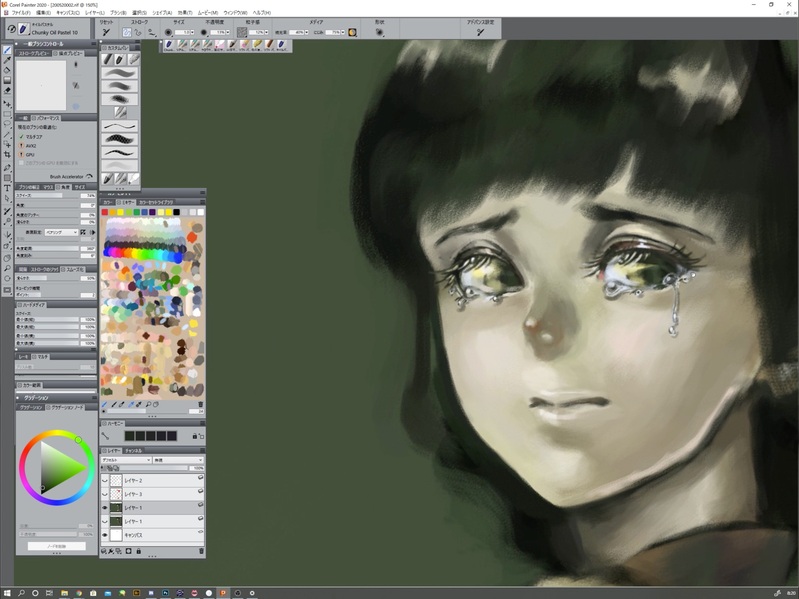Viewport: 799px width, 599px height.
Task: Open the ファイル menu
Action: click(x=21, y=12)
